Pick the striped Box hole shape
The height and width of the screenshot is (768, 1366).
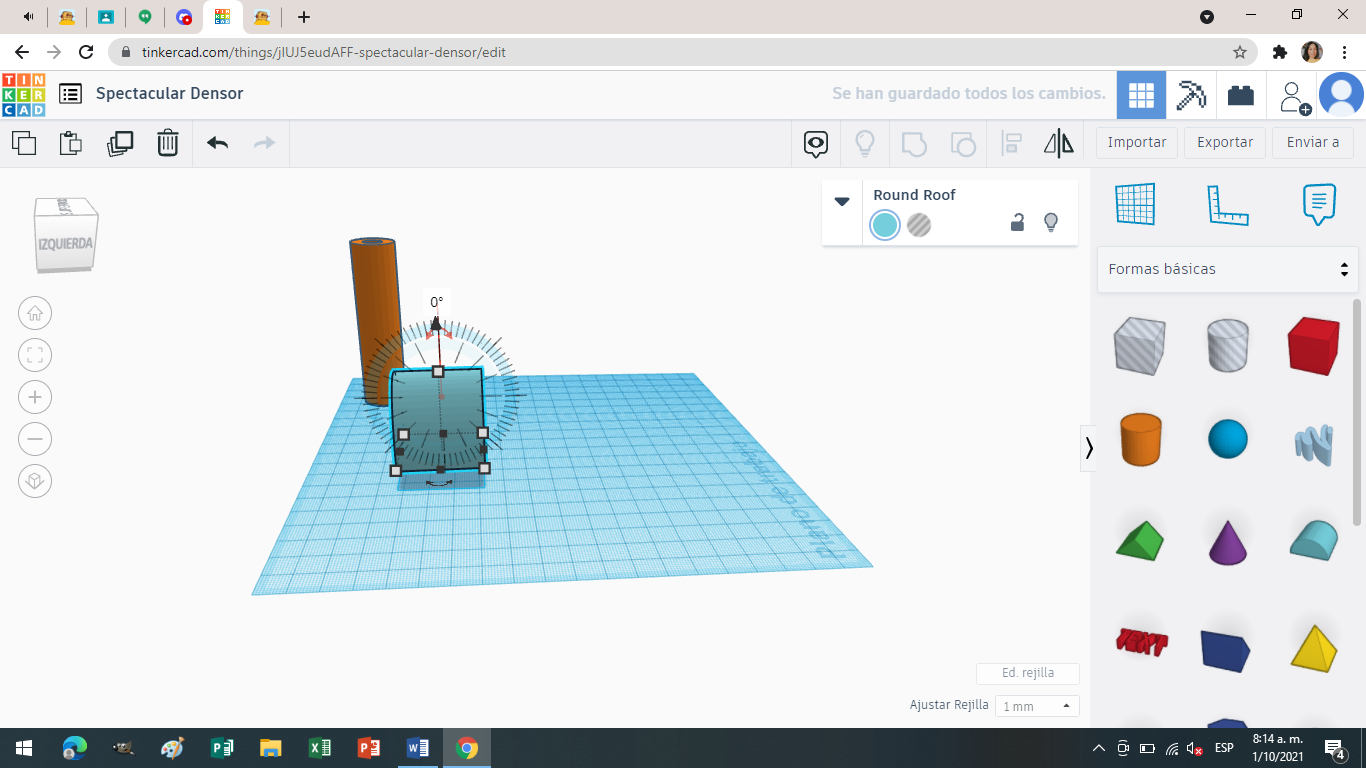(x=1139, y=345)
